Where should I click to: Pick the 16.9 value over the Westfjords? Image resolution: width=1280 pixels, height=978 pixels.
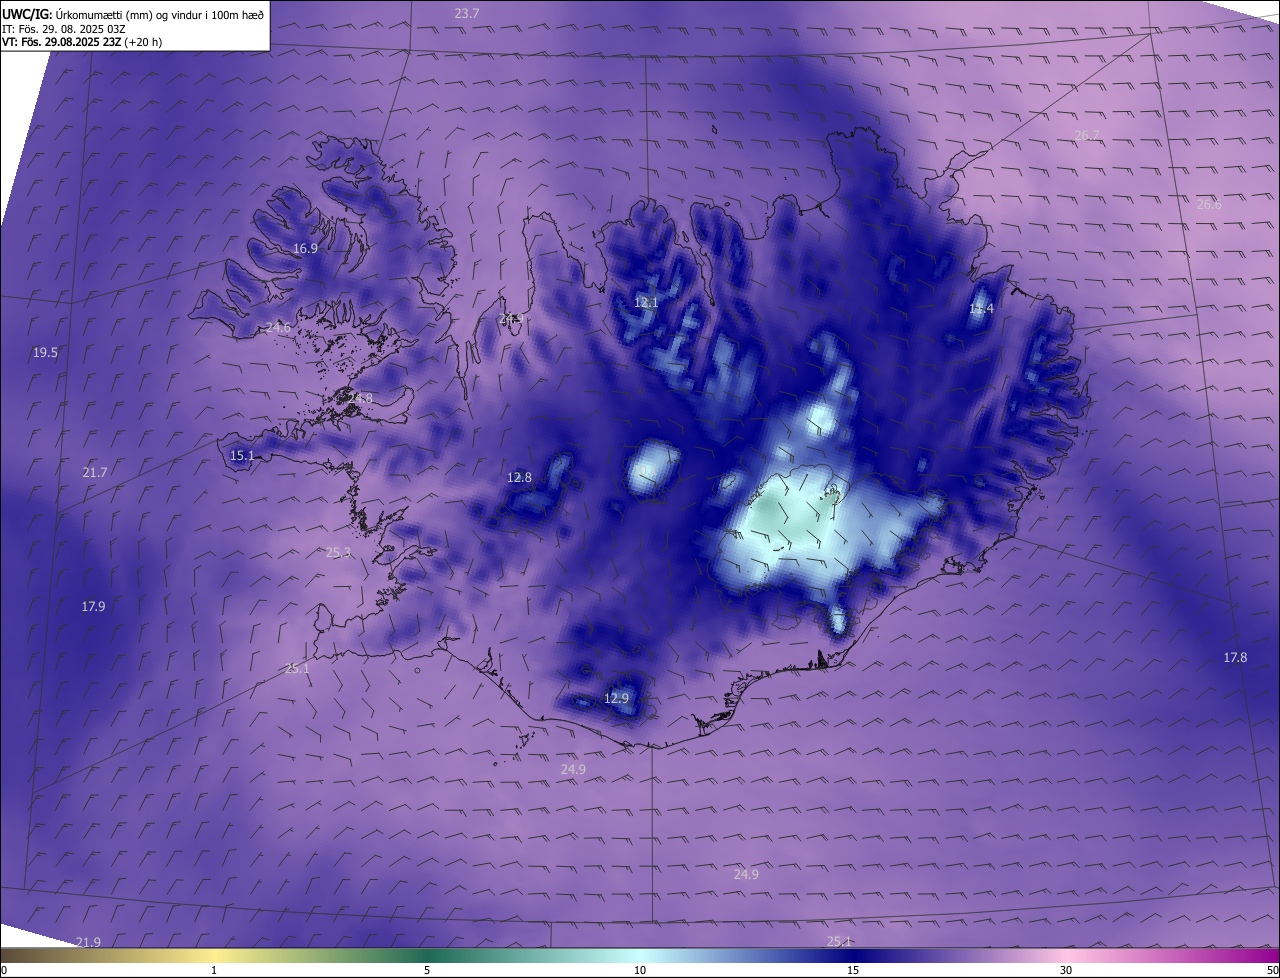coord(305,248)
